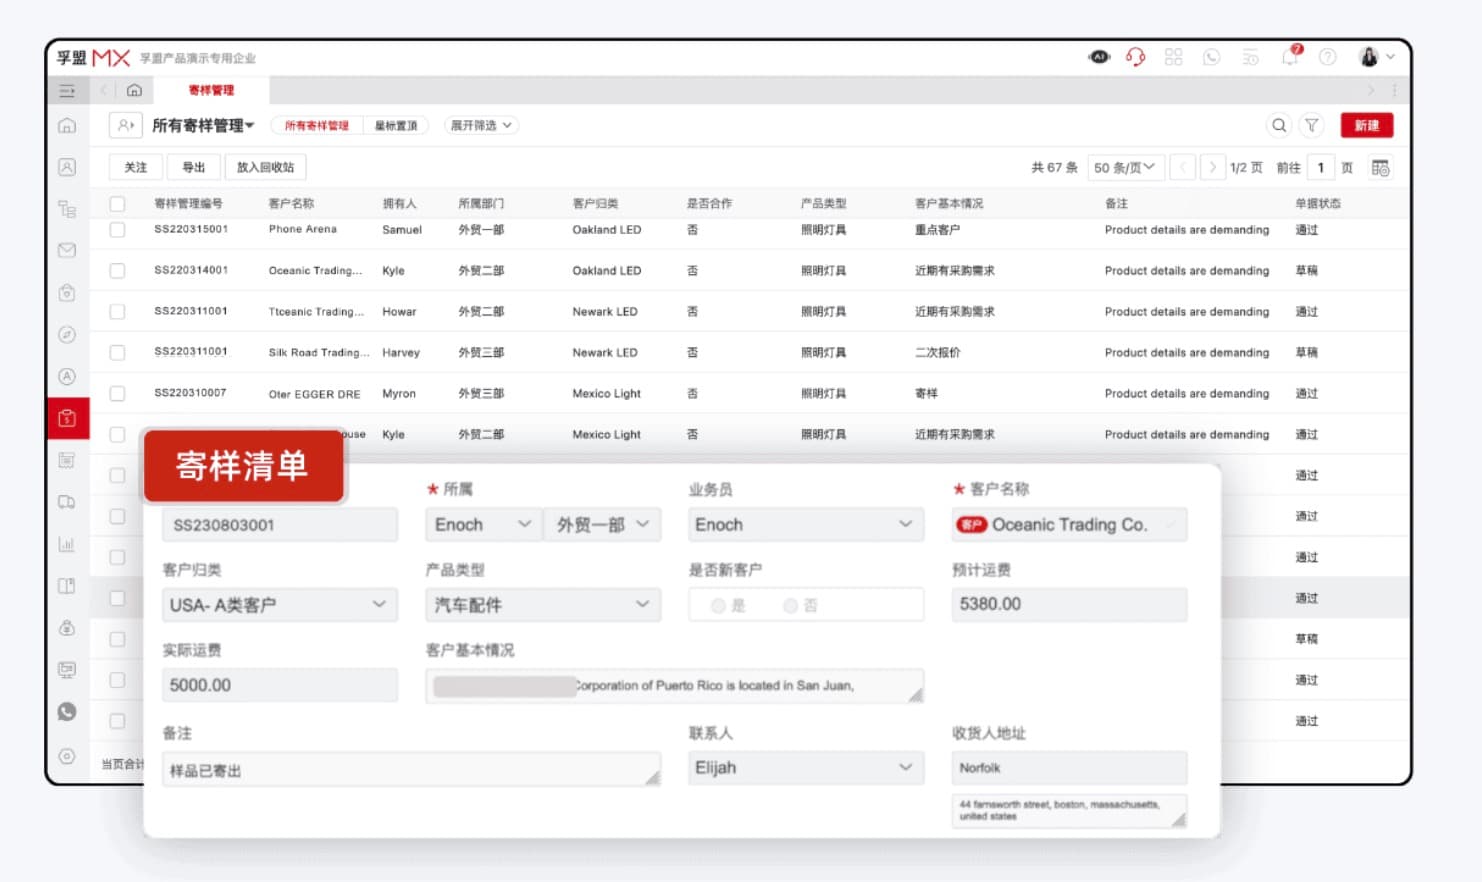The image size is (1482, 882).
Task: Collapse the sidebar with the hamburger icon
Action: (67, 91)
